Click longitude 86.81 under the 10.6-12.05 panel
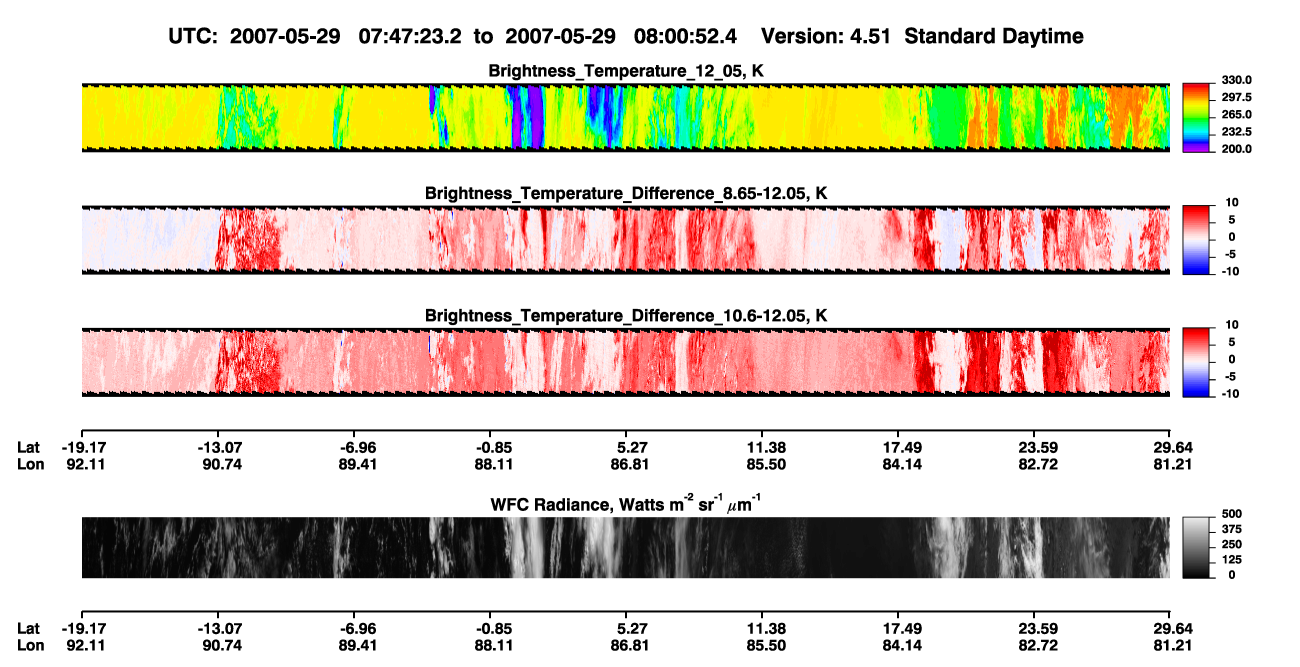This screenshot has height=667, width=1300. pyautogui.click(x=628, y=465)
